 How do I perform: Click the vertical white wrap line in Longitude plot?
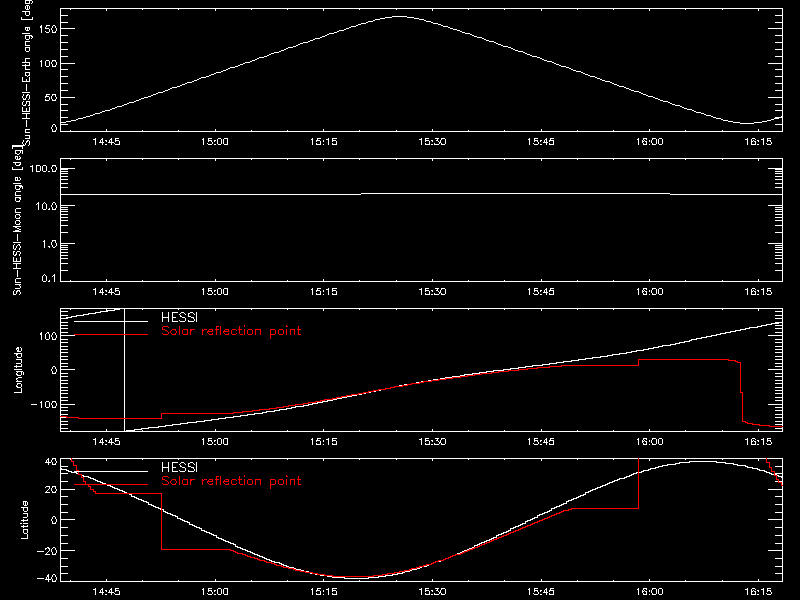[x=124, y=370]
